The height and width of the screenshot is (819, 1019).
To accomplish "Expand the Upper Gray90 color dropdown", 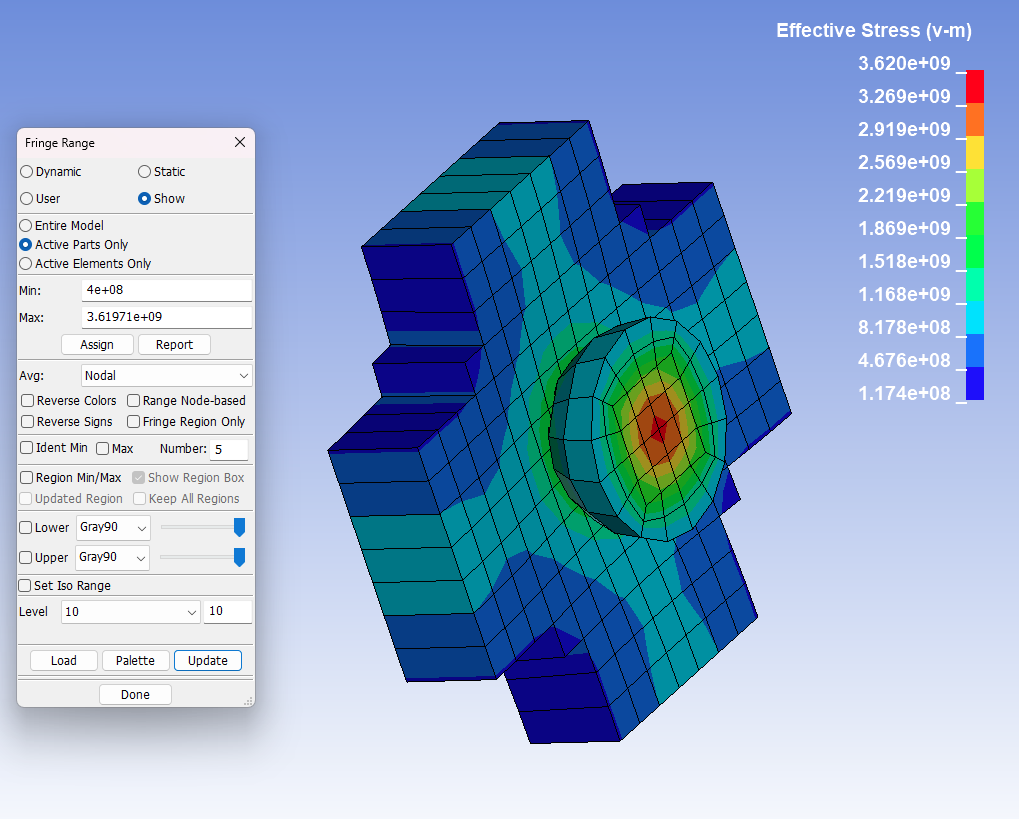I will click(x=112, y=558).
